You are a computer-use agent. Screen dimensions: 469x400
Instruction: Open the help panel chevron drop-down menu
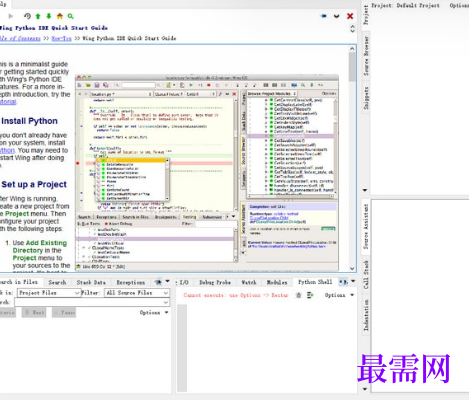click(x=337, y=16)
